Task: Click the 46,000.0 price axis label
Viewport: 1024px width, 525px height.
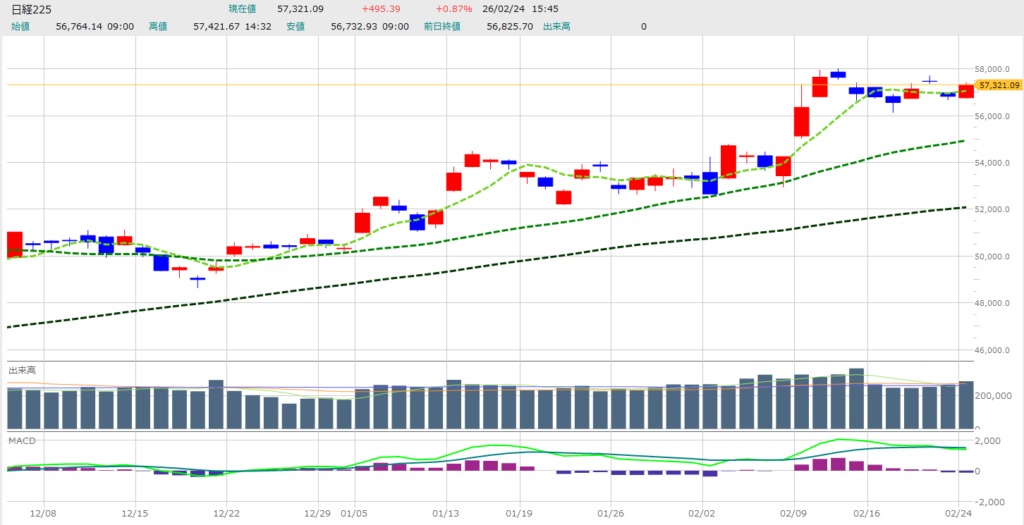Action: click(996, 350)
